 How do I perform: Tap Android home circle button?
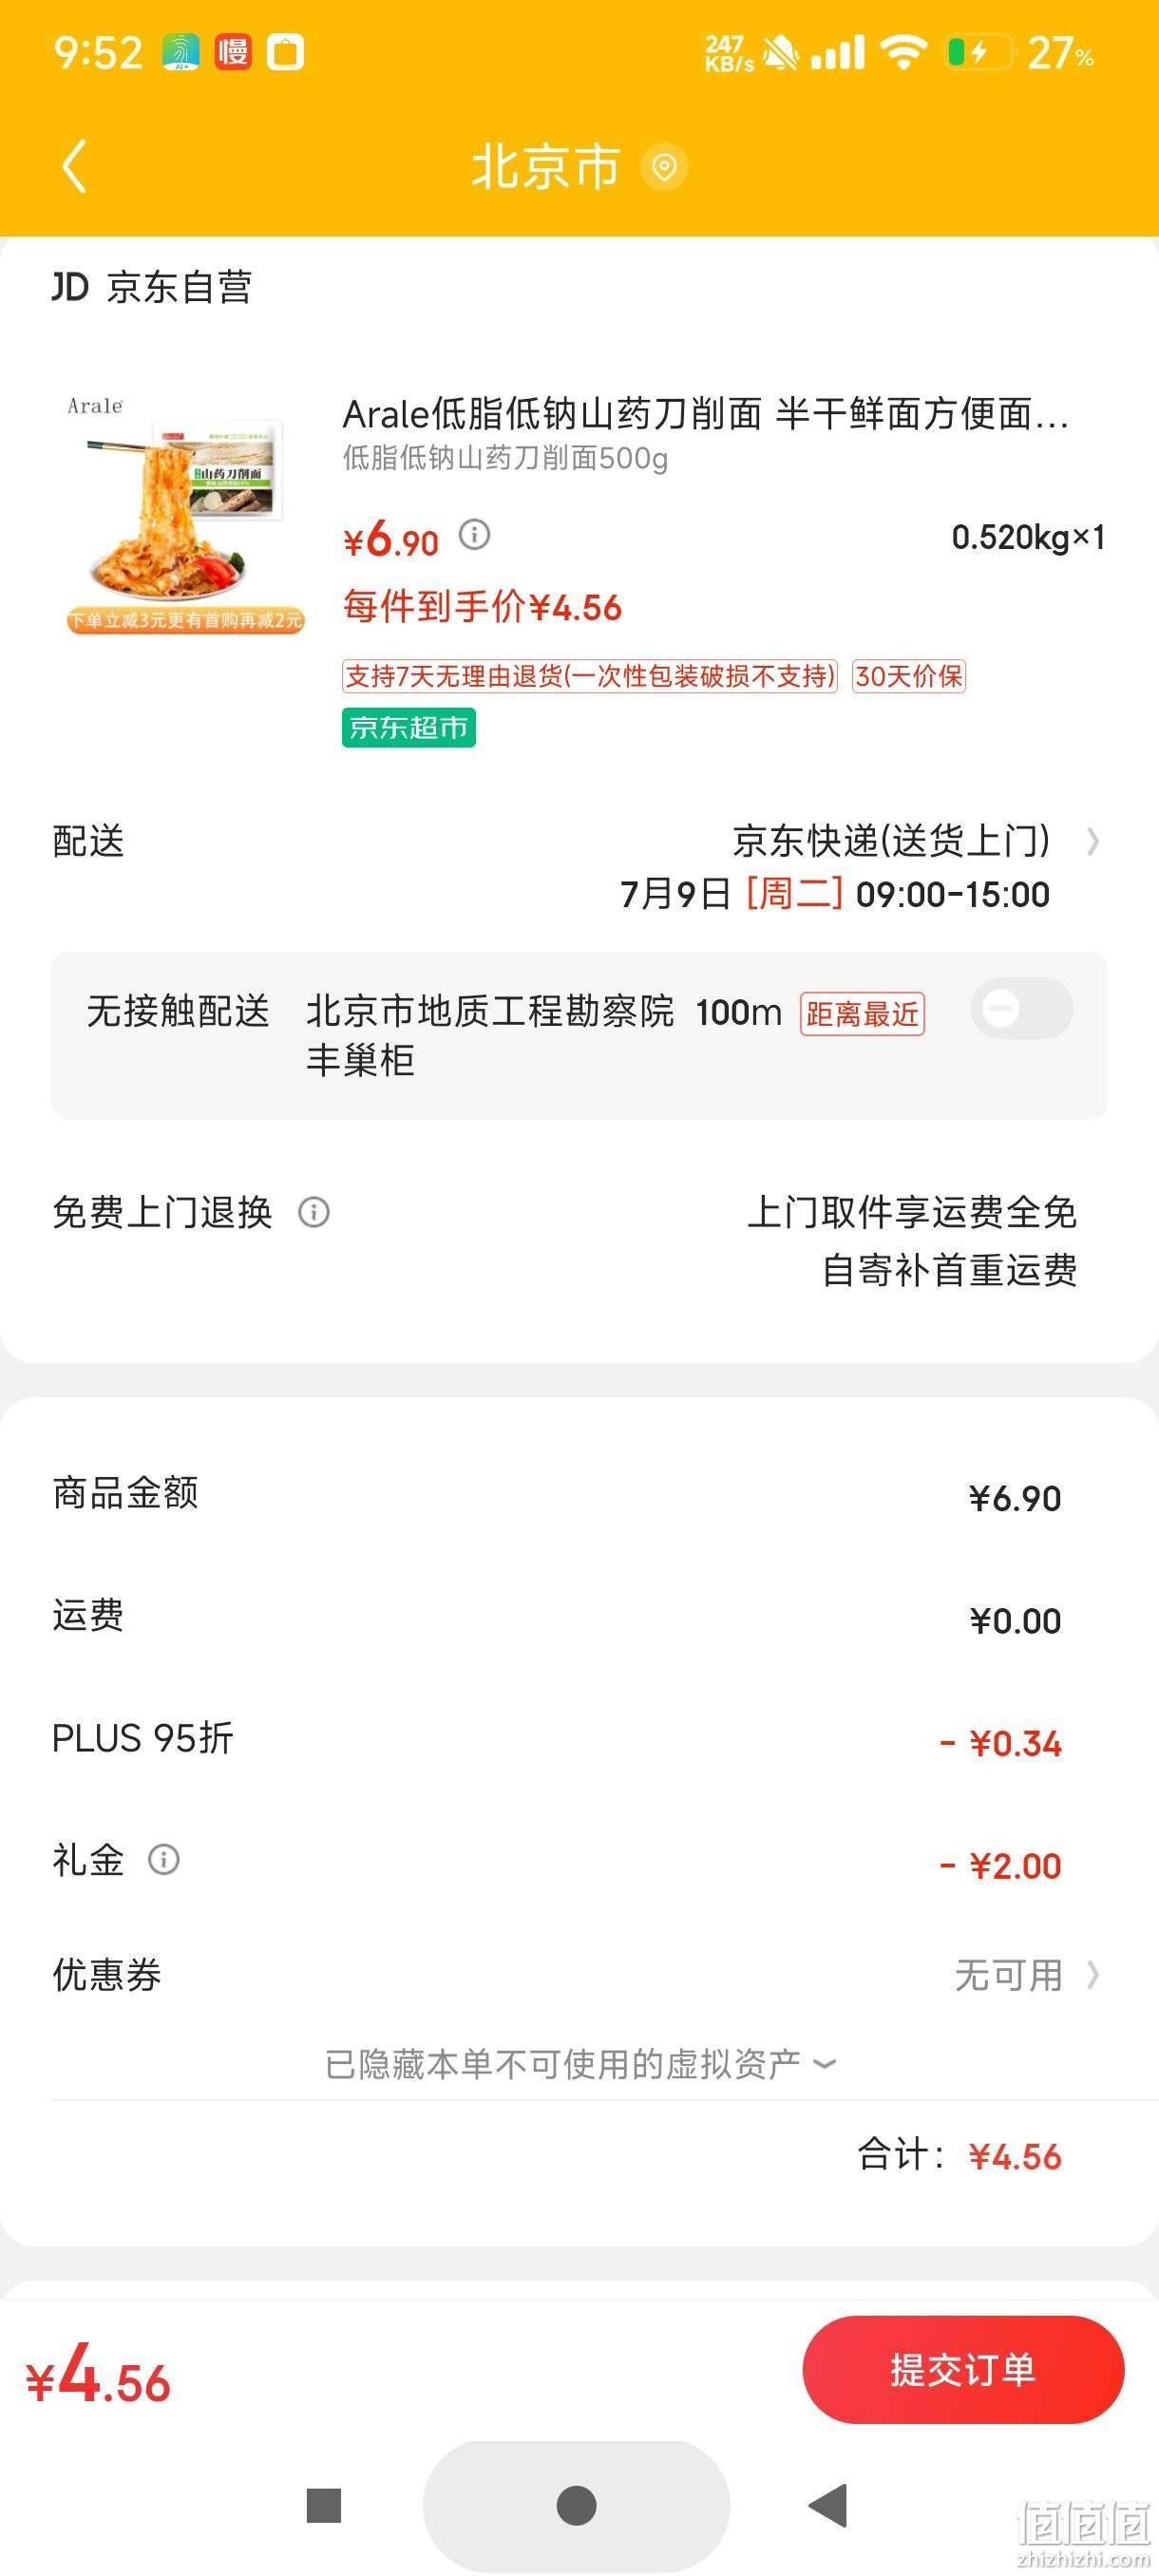tap(576, 2506)
